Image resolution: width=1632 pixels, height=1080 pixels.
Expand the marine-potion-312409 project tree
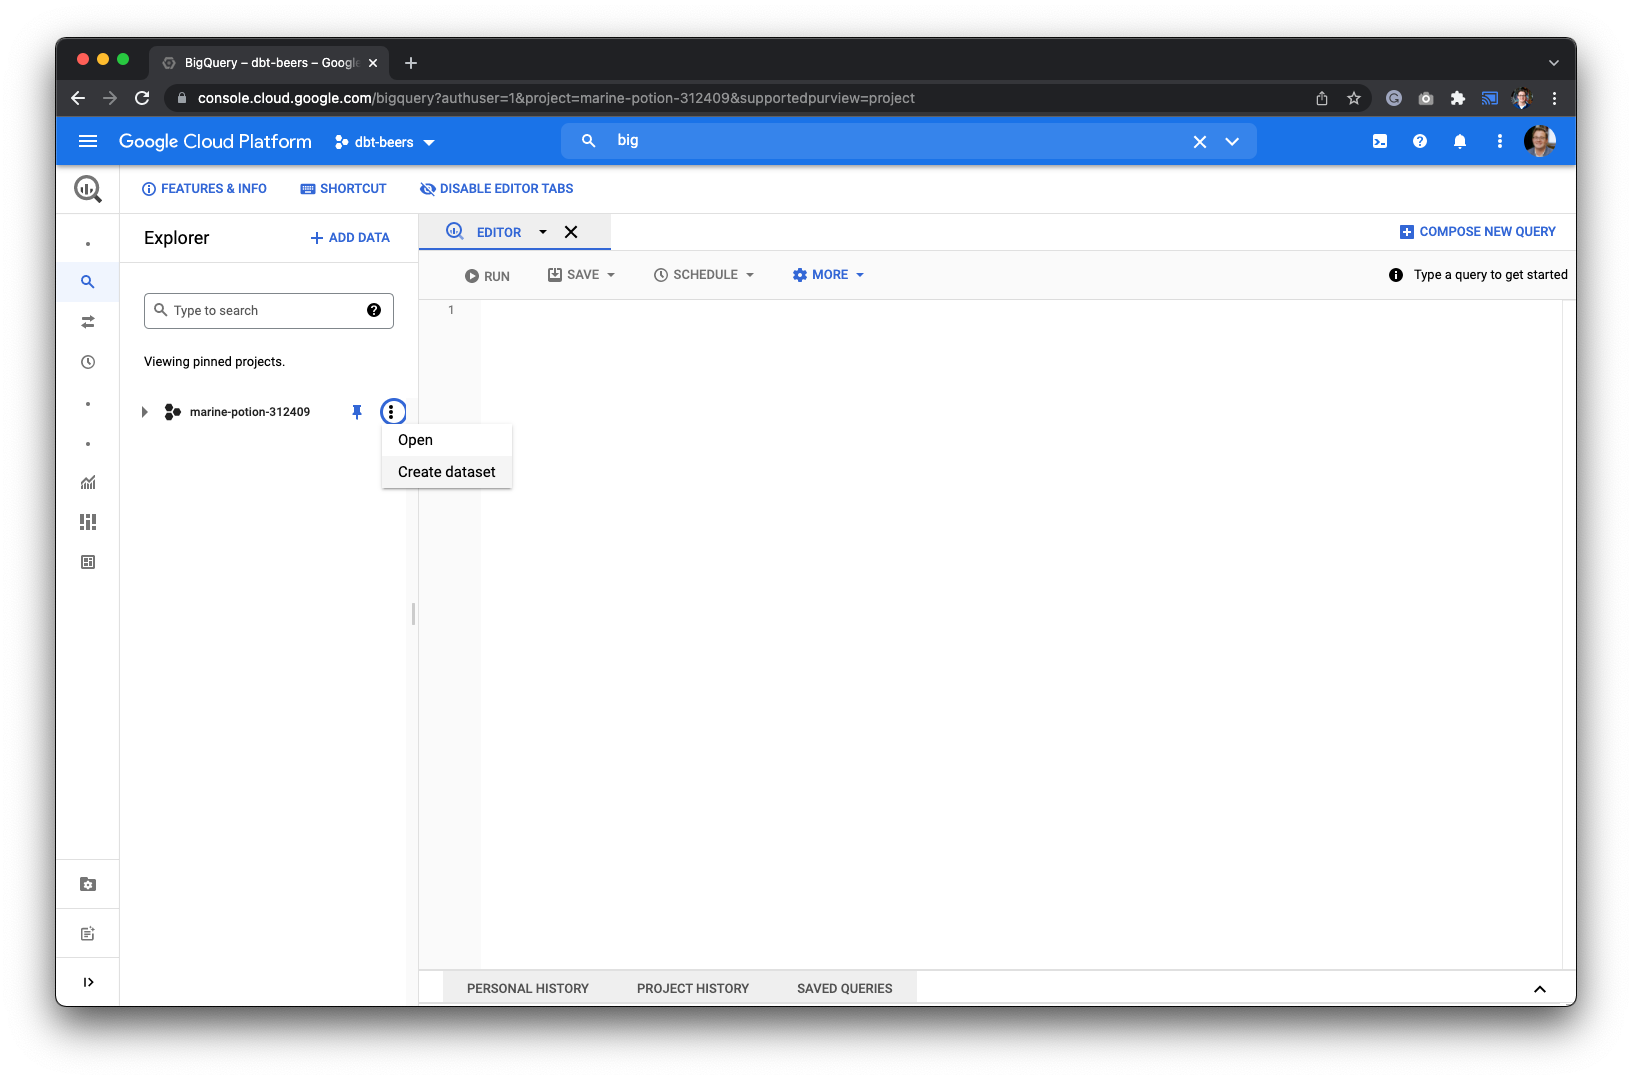click(145, 412)
